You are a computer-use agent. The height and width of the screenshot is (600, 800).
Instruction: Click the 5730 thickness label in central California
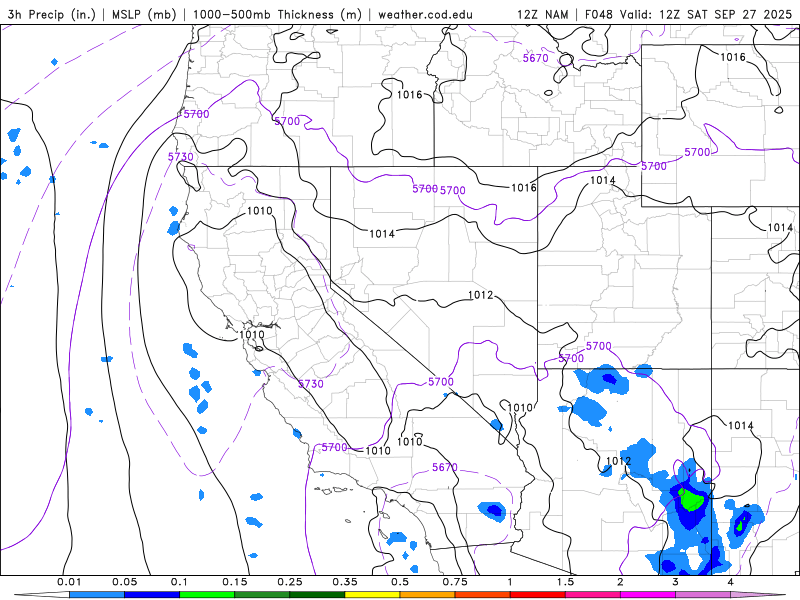click(x=311, y=384)
